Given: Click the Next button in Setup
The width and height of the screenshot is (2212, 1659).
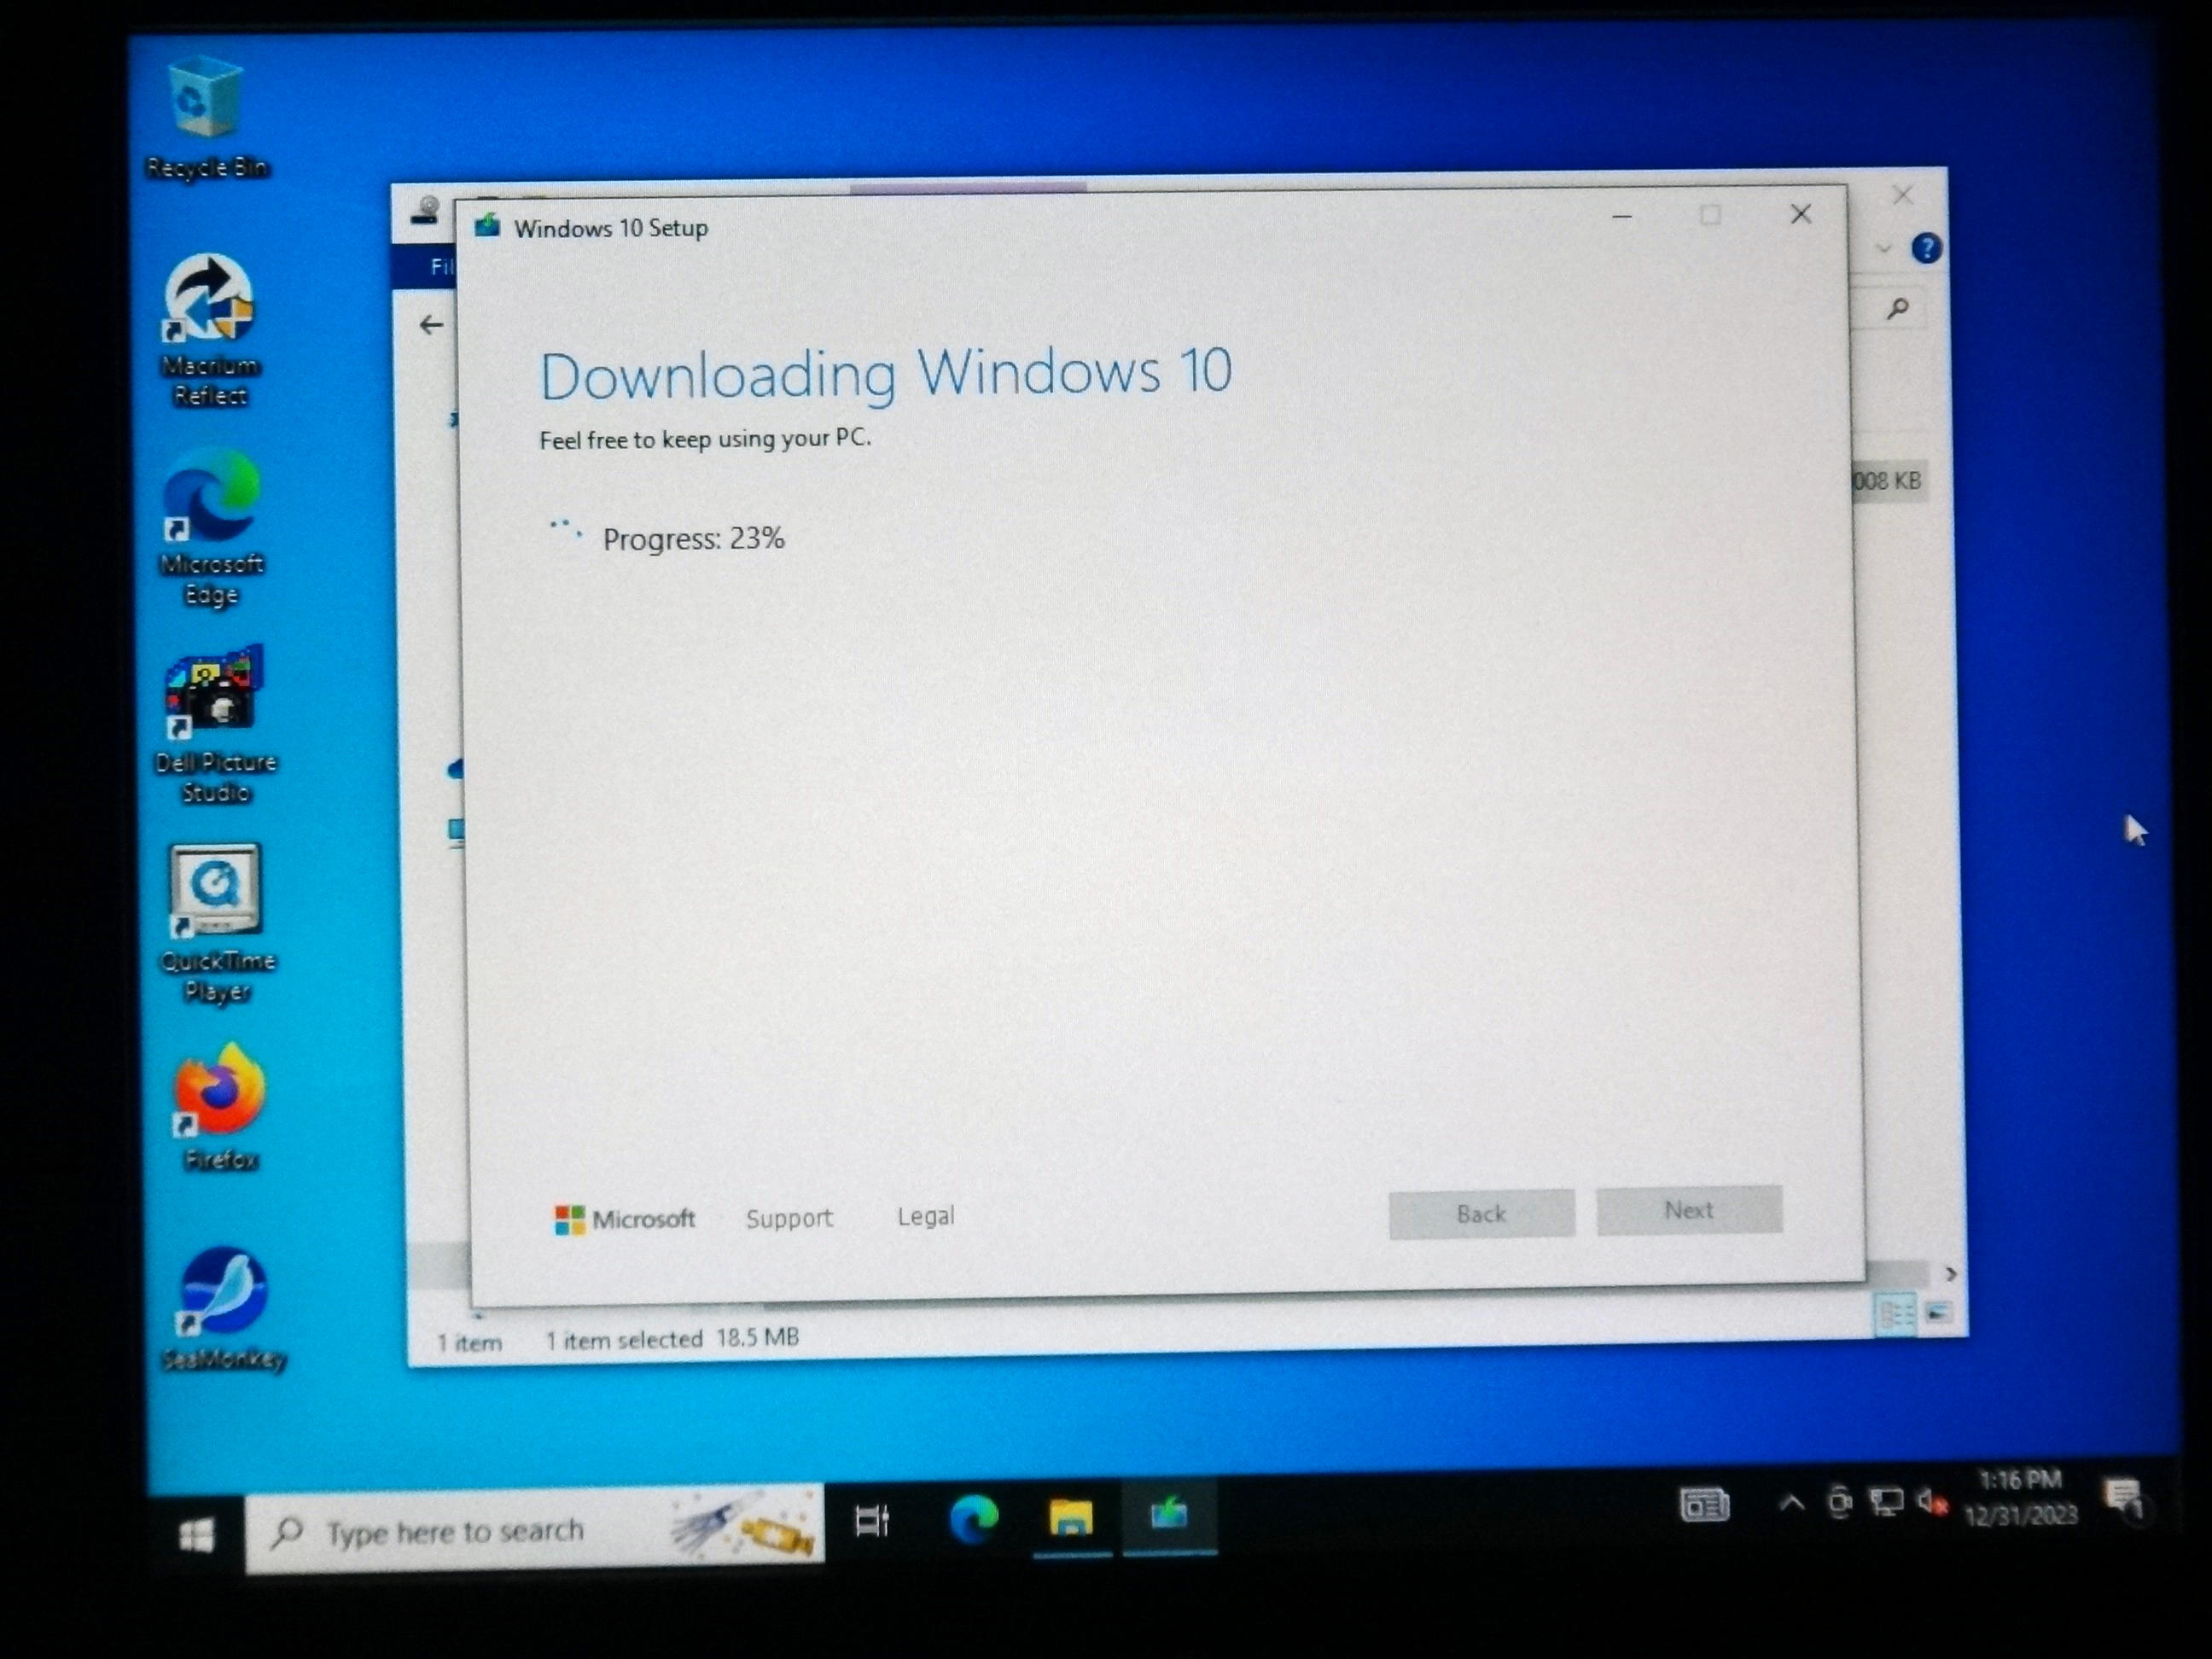Looking at the screenshot, I should 1689,1210.
